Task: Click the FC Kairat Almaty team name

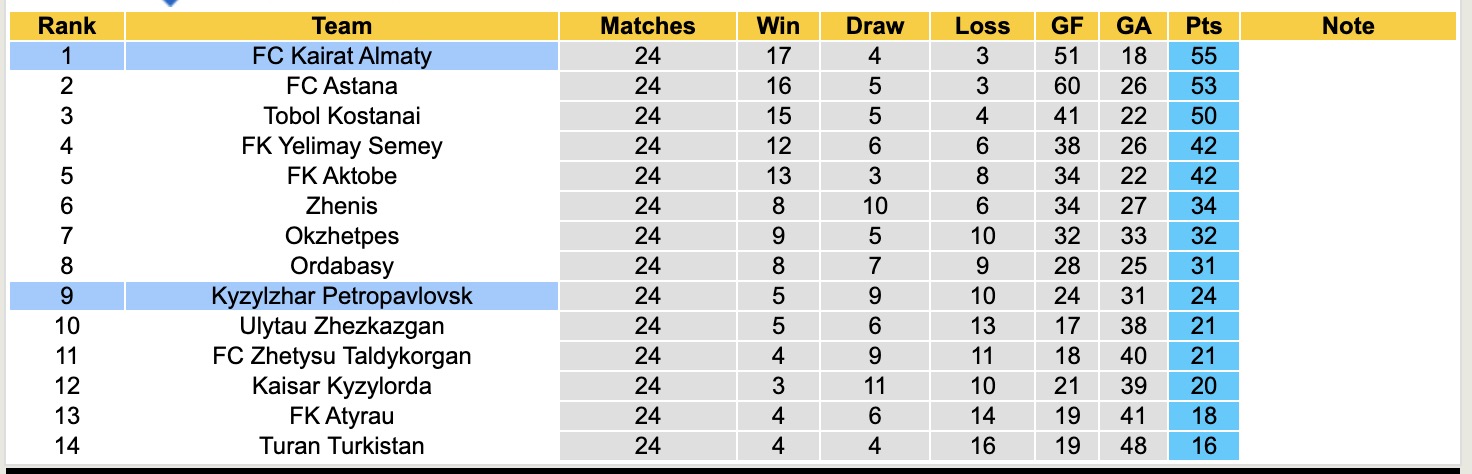Action: tap(341, 56)
